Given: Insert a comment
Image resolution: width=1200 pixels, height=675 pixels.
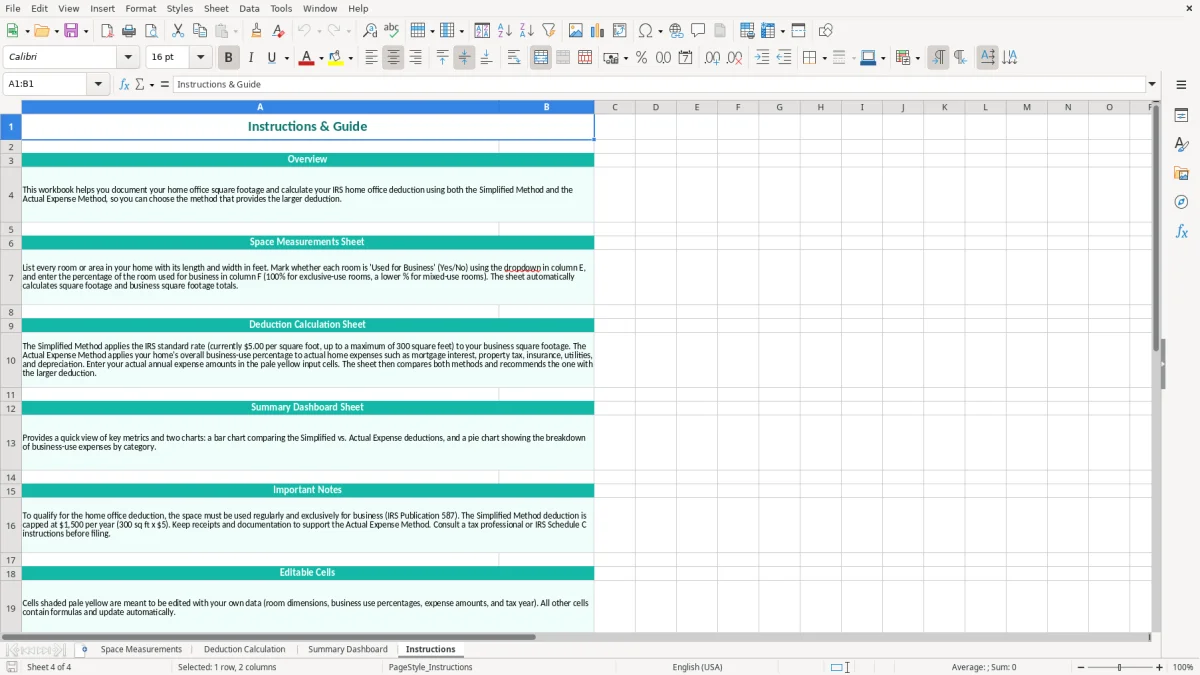Looking at the screenshot, I should tap(698, 31).
